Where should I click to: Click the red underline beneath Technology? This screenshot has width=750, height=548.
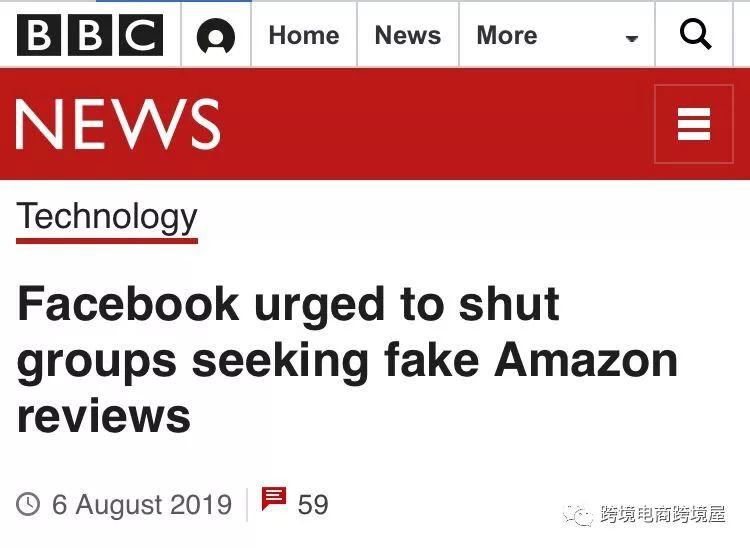point(107,241)
